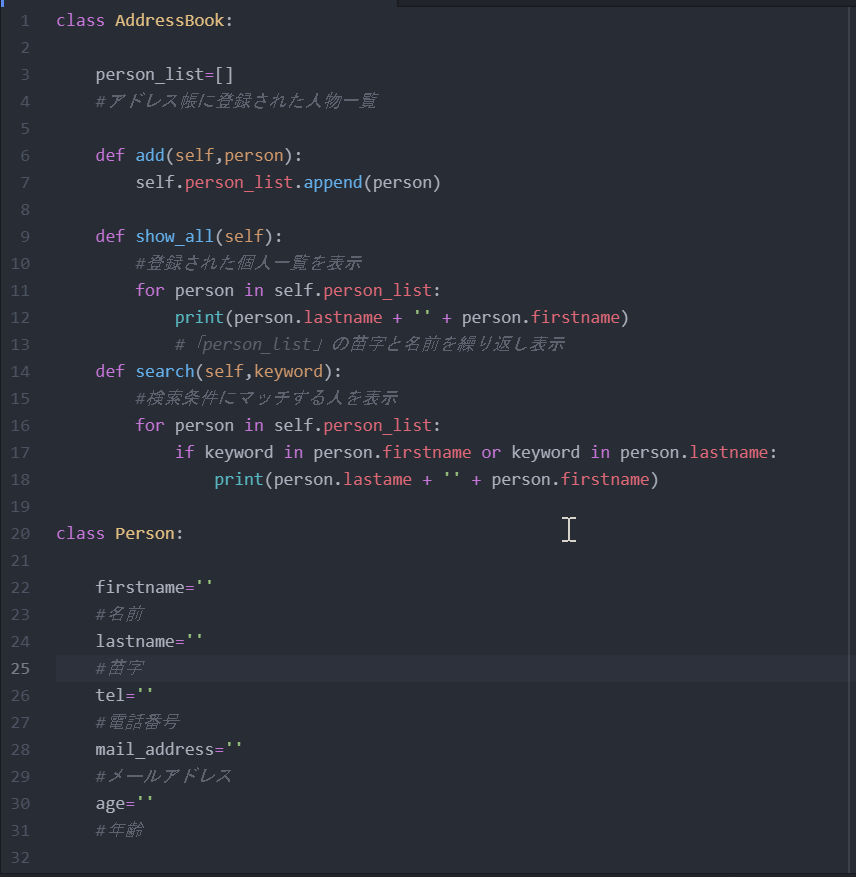856x877 pixels.
Task: Click the comment on line 31
Action: 120,830
